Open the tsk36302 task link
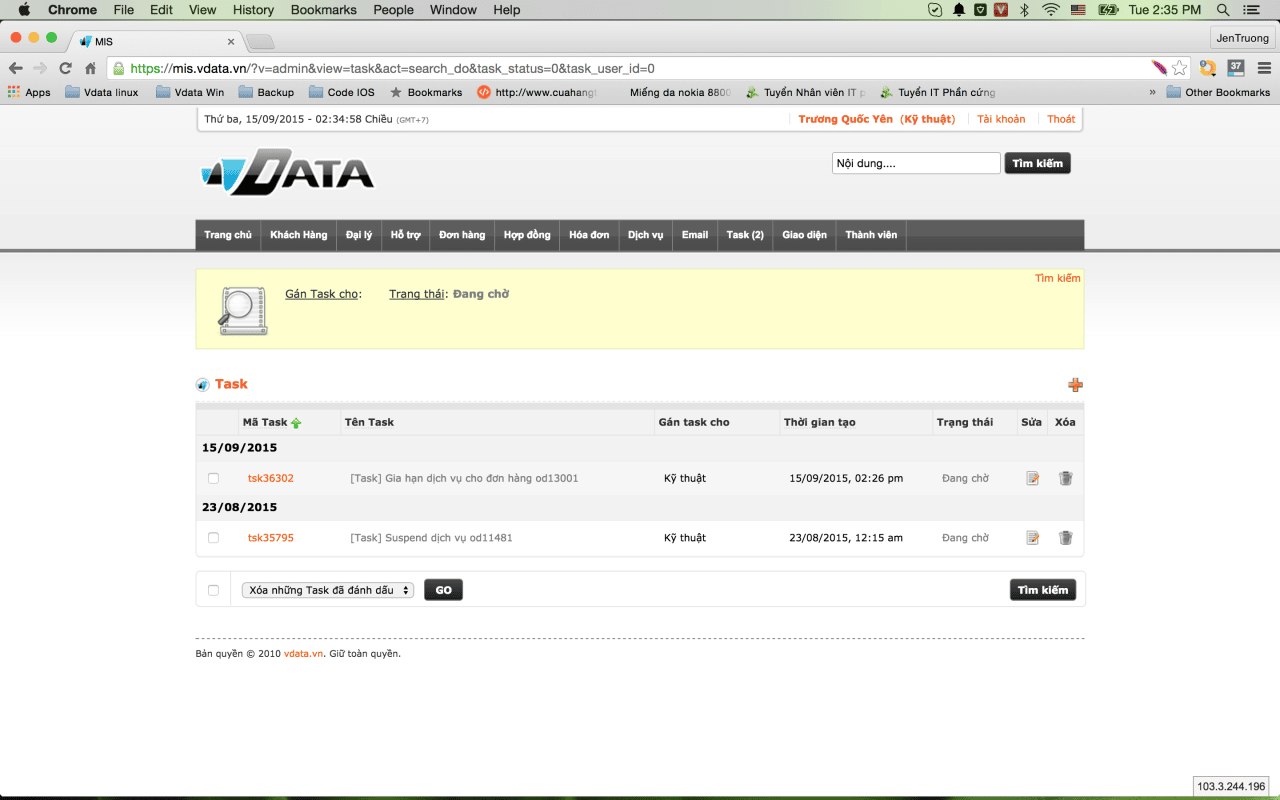Viewport: 1280px width, 800px height. click(271, 478)
